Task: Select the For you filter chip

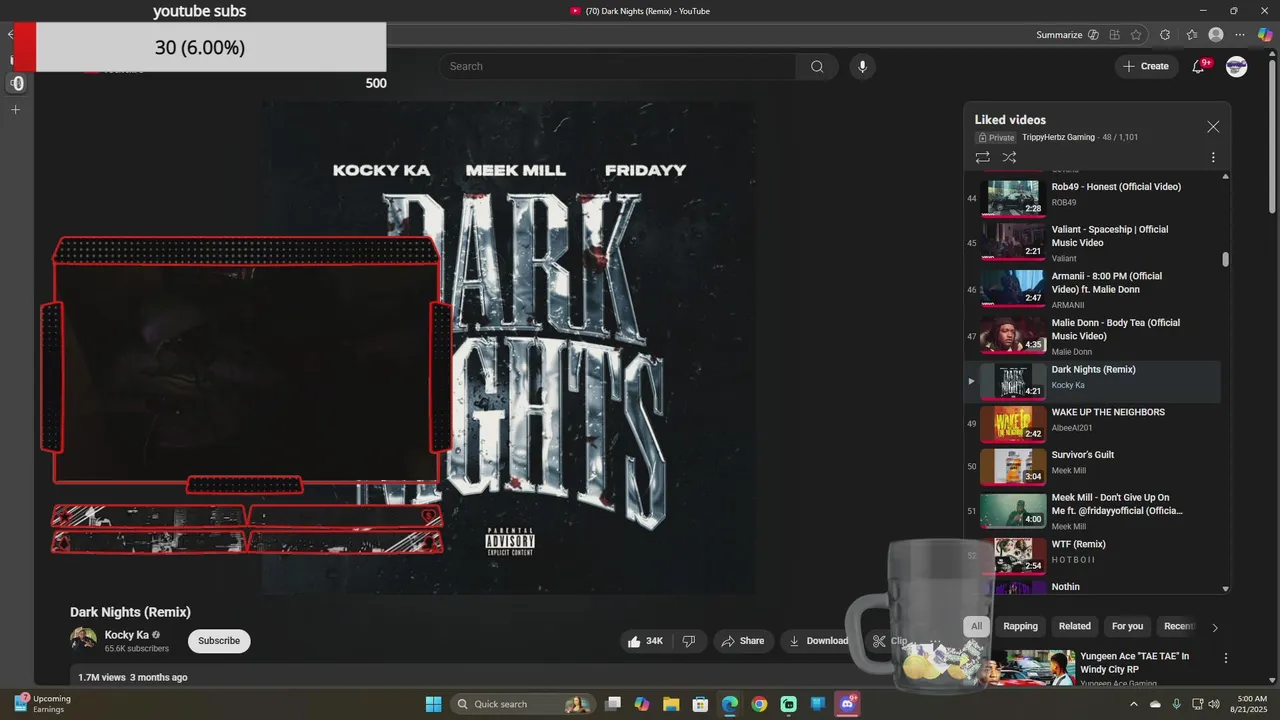Action: (1127, 626)
